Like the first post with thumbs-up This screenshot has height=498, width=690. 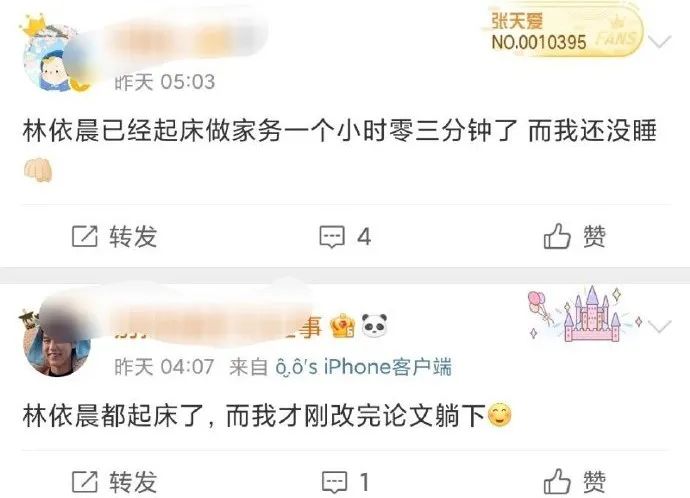(557, 236)
